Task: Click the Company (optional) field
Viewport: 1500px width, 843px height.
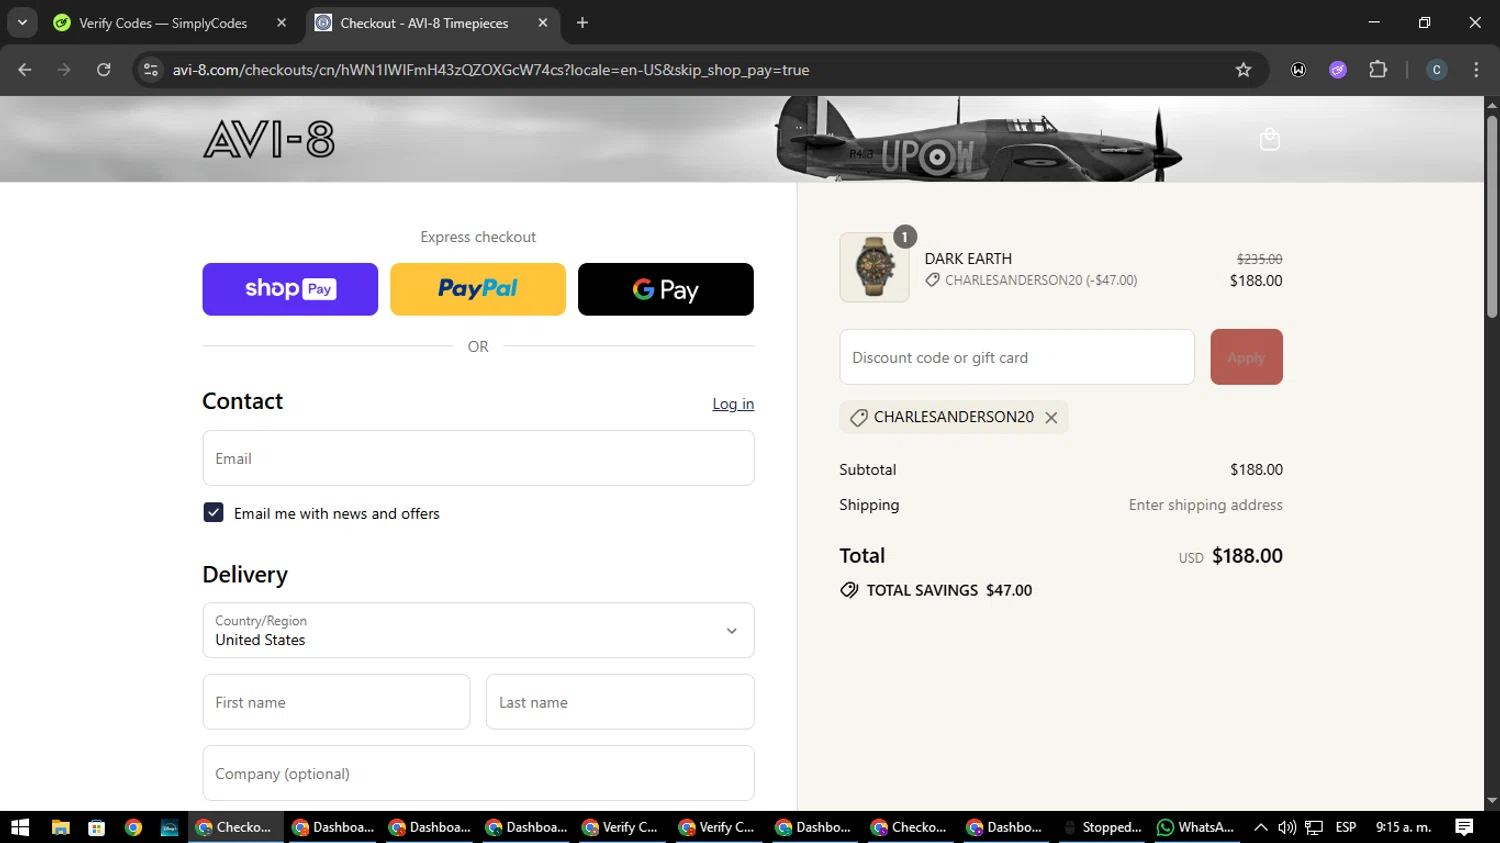Action: tap(478, 773)
